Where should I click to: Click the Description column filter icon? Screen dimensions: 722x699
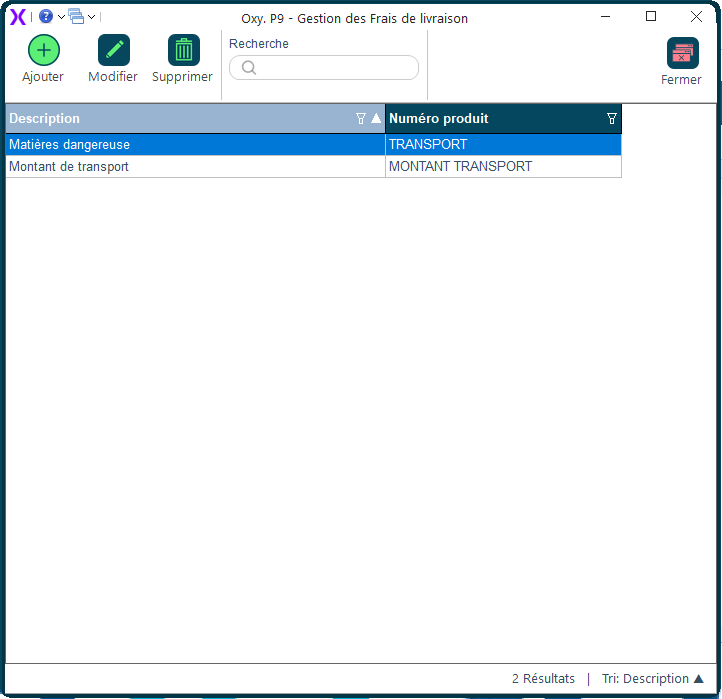click(361, 119)
